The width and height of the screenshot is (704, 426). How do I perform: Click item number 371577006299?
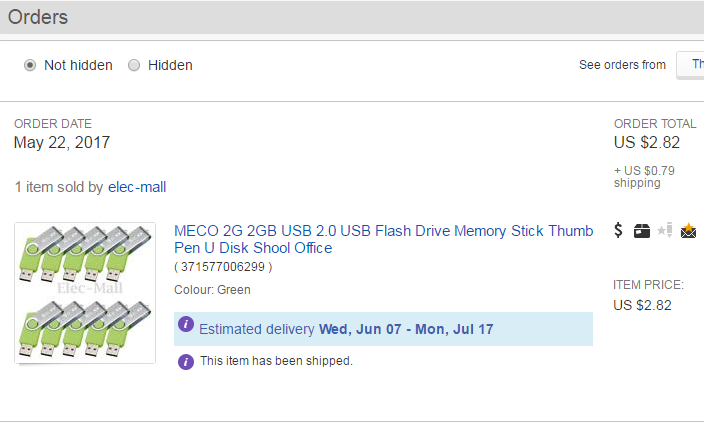point(223,267)
